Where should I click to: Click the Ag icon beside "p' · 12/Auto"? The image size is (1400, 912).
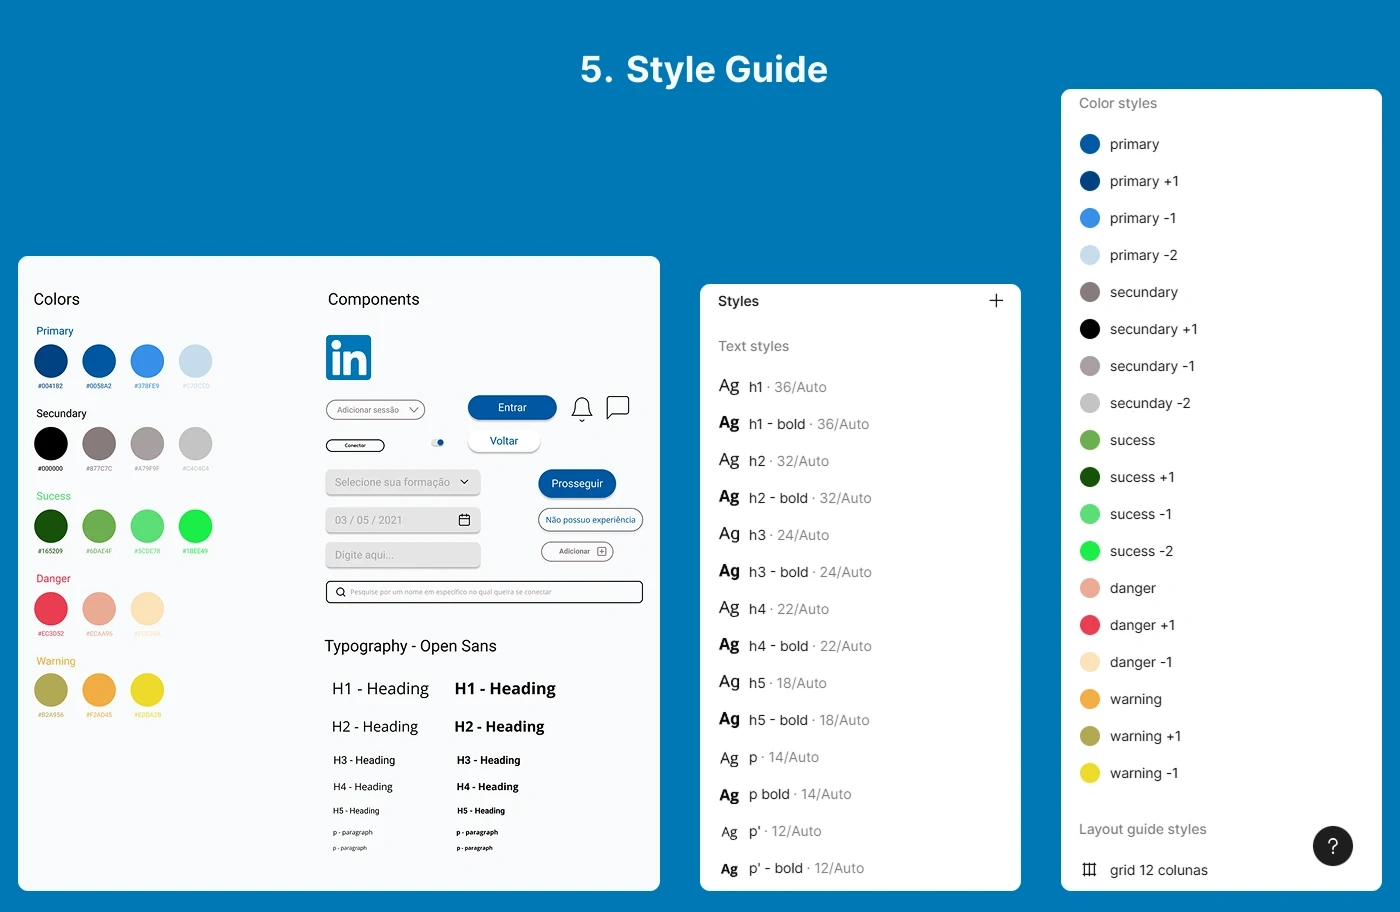click(x=729, y=832)
